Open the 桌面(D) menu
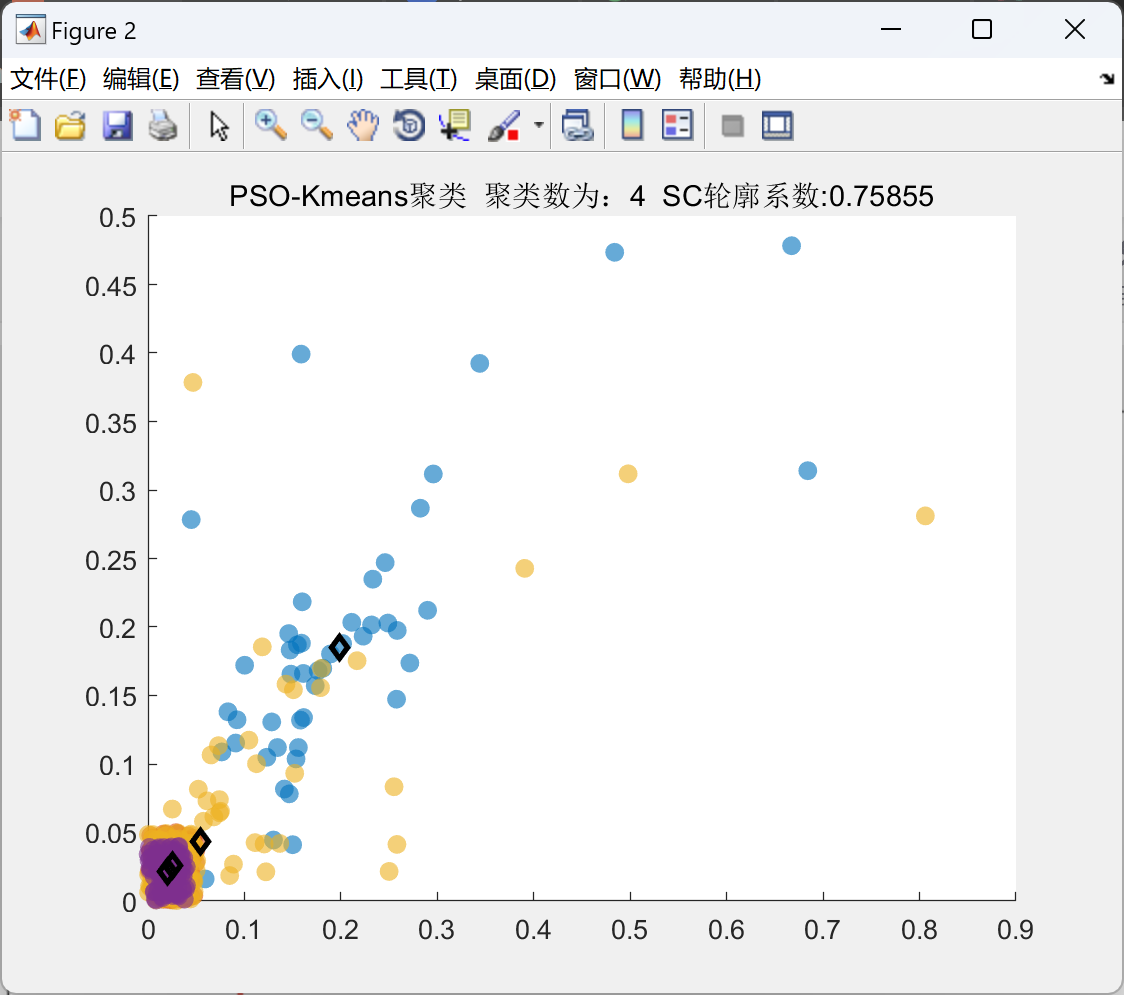1124x995 pixels. pyautogui.click(x=515, y=79)
